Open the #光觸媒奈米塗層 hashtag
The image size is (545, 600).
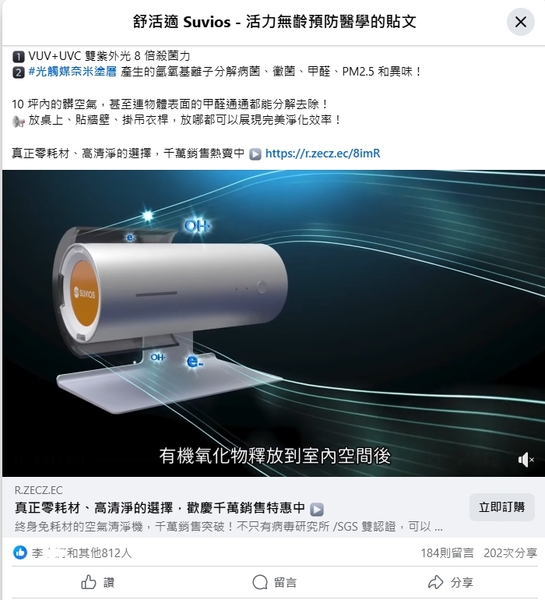coord(72,72)
